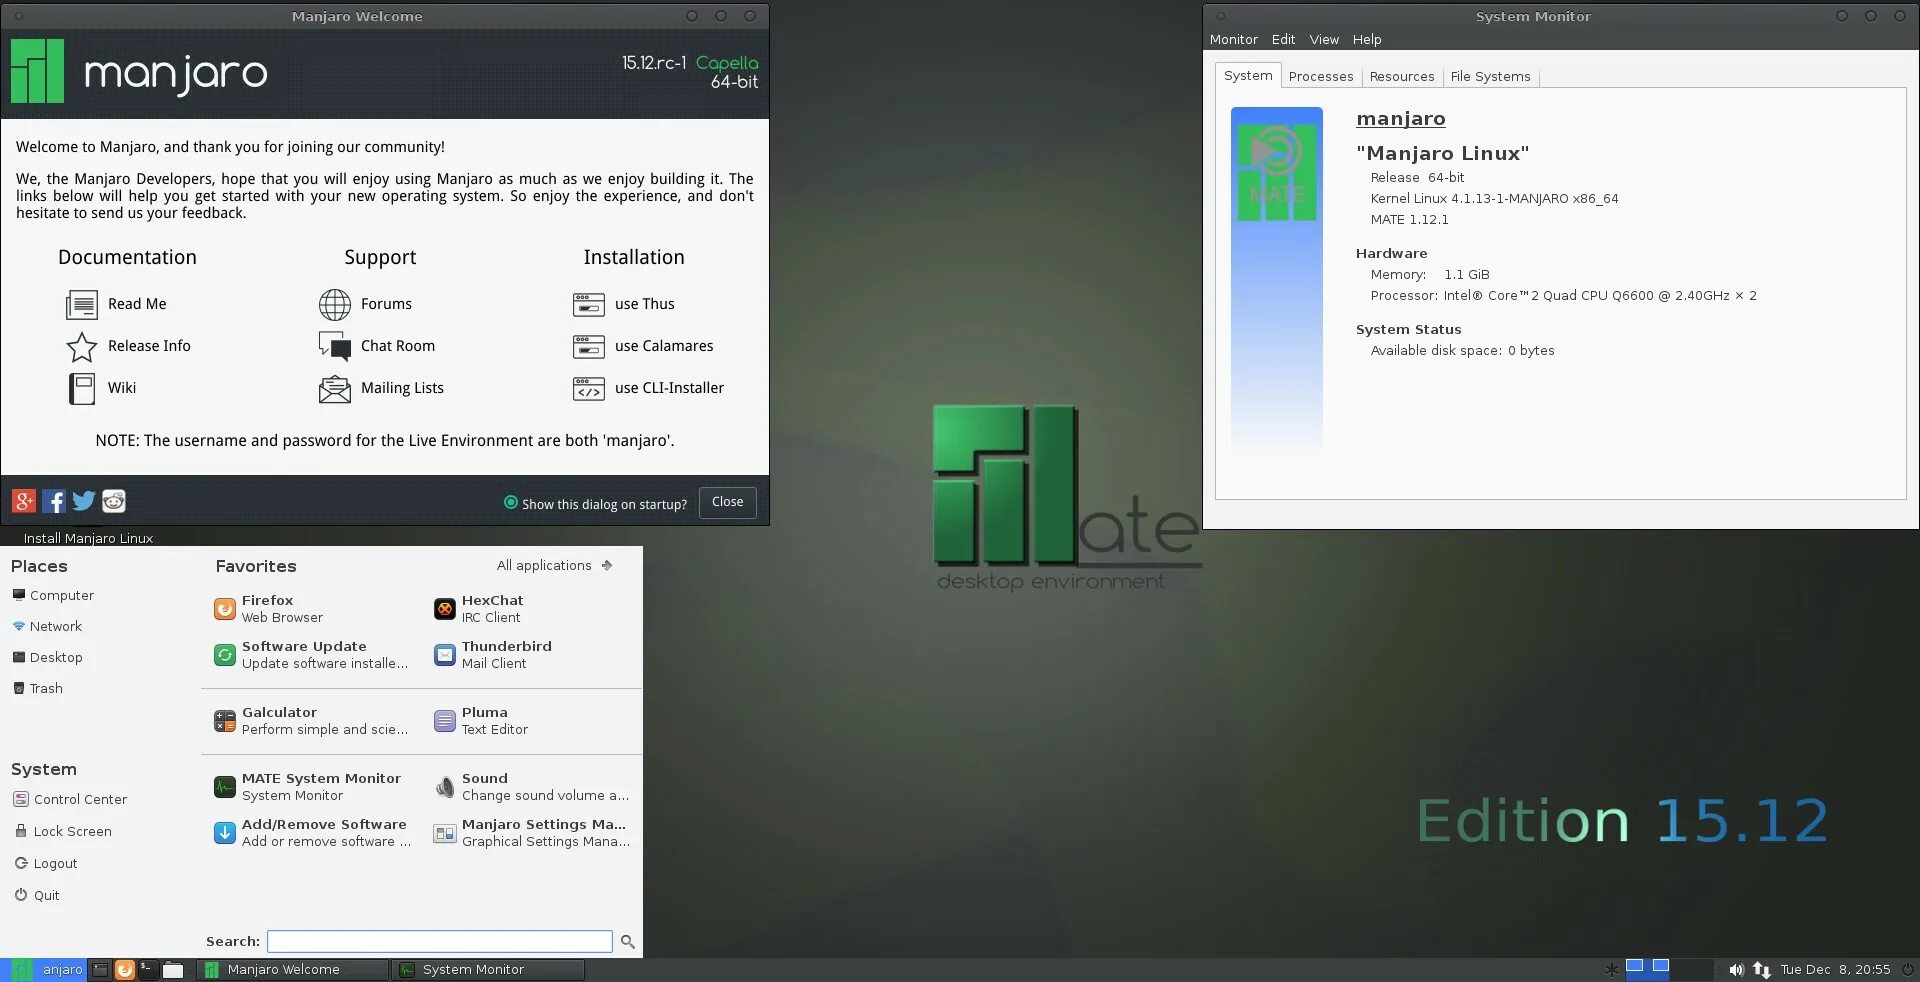Open the Facebook social icon
The width and height of the screenshot is (1920, 982).
(54, 501)
